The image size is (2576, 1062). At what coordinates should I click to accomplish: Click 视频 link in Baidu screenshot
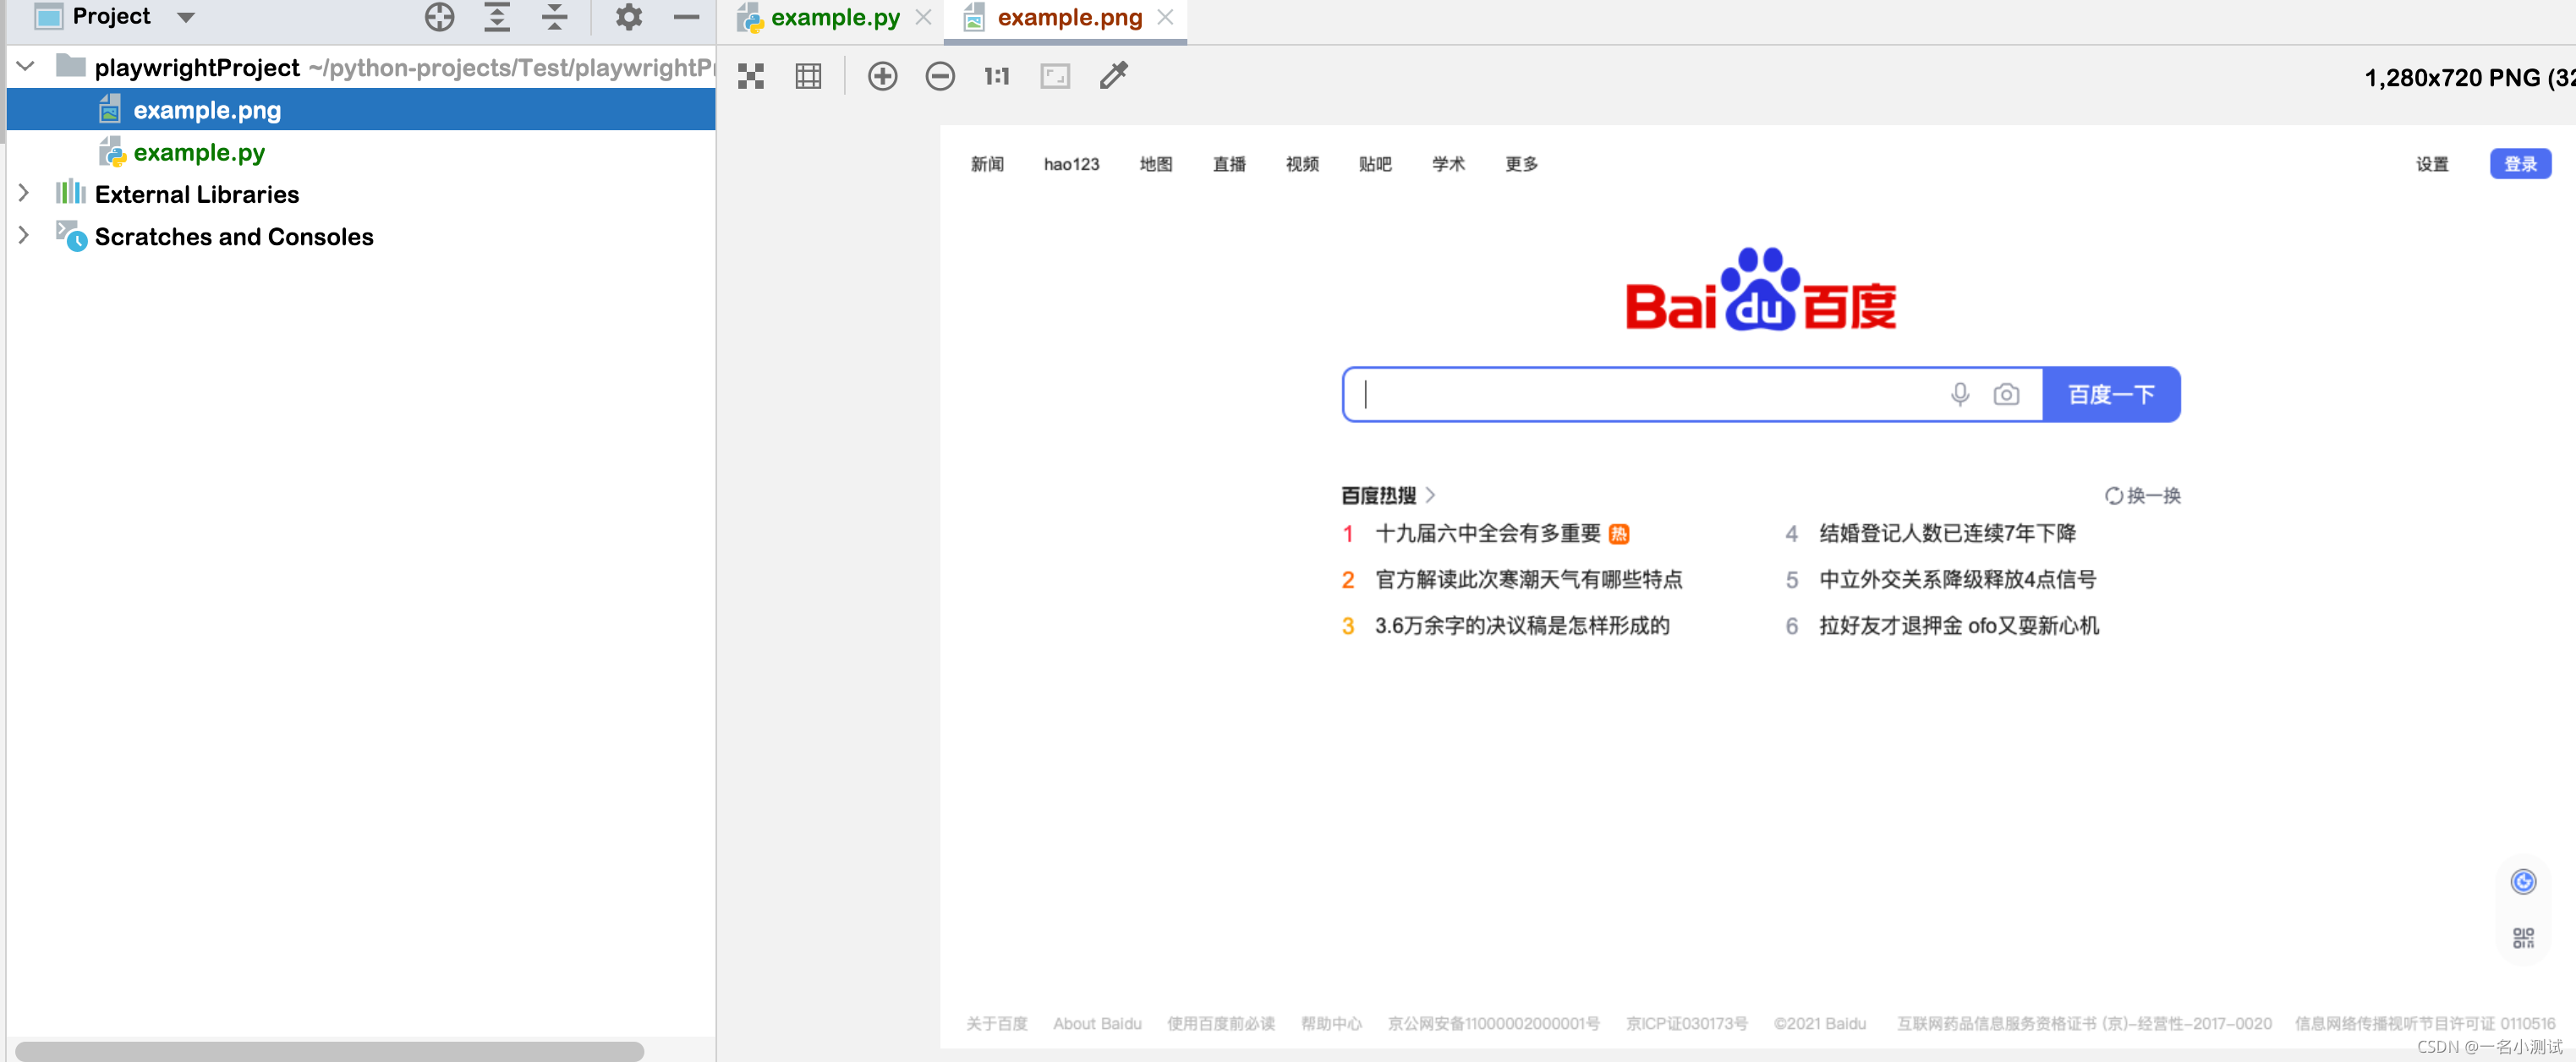[x=1302, y=164]
